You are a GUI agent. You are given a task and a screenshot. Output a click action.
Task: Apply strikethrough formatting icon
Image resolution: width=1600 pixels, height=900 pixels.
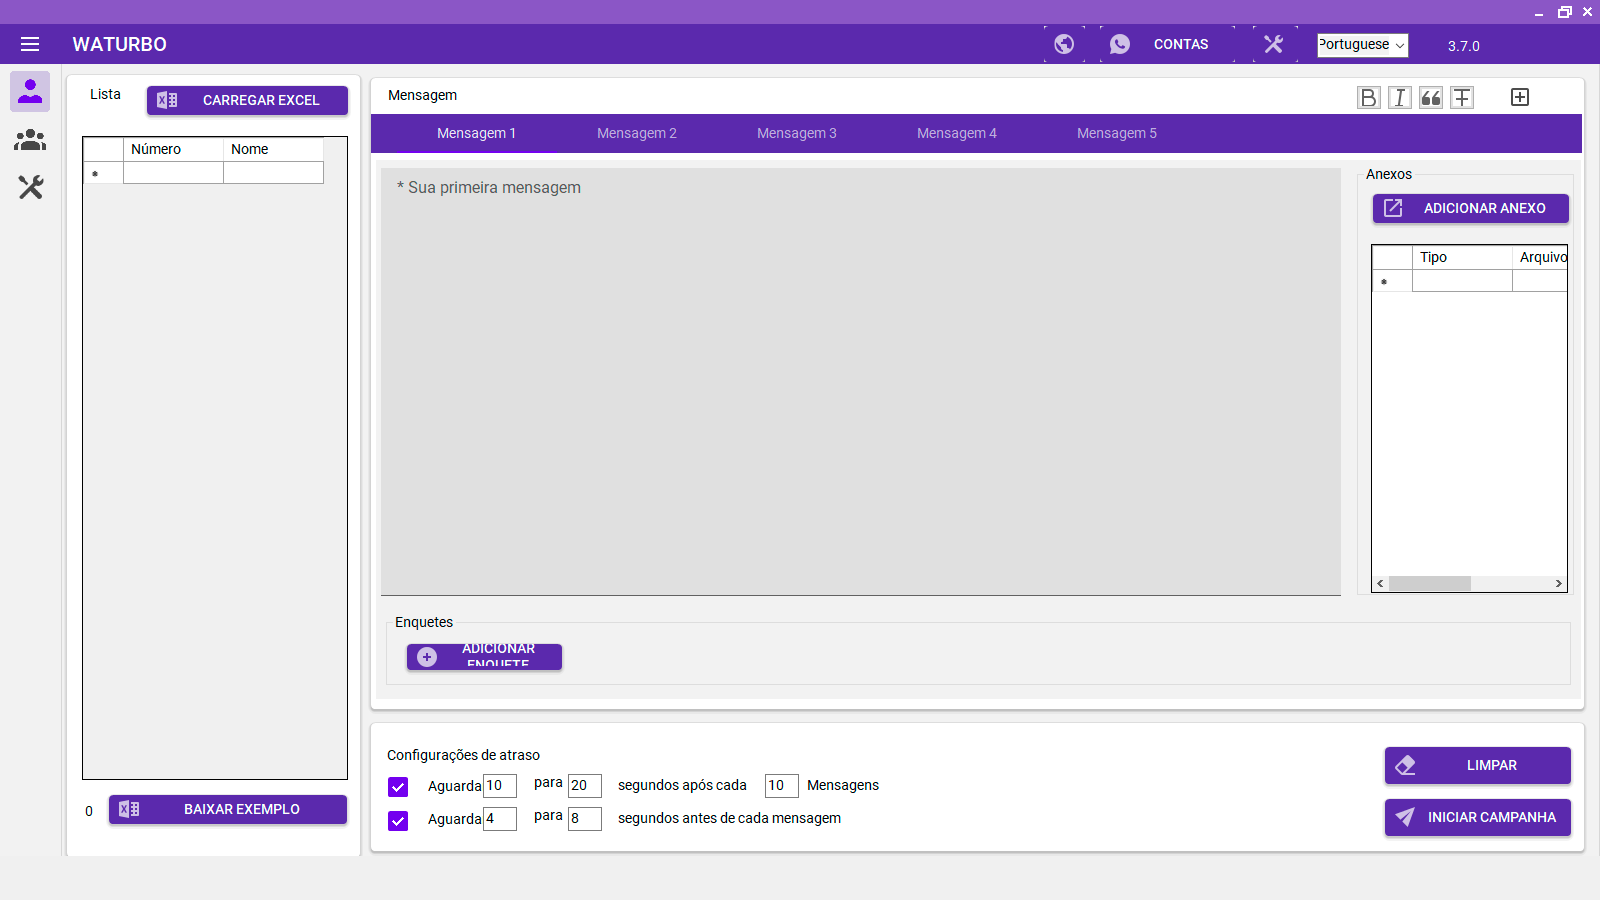[1462, 97]
